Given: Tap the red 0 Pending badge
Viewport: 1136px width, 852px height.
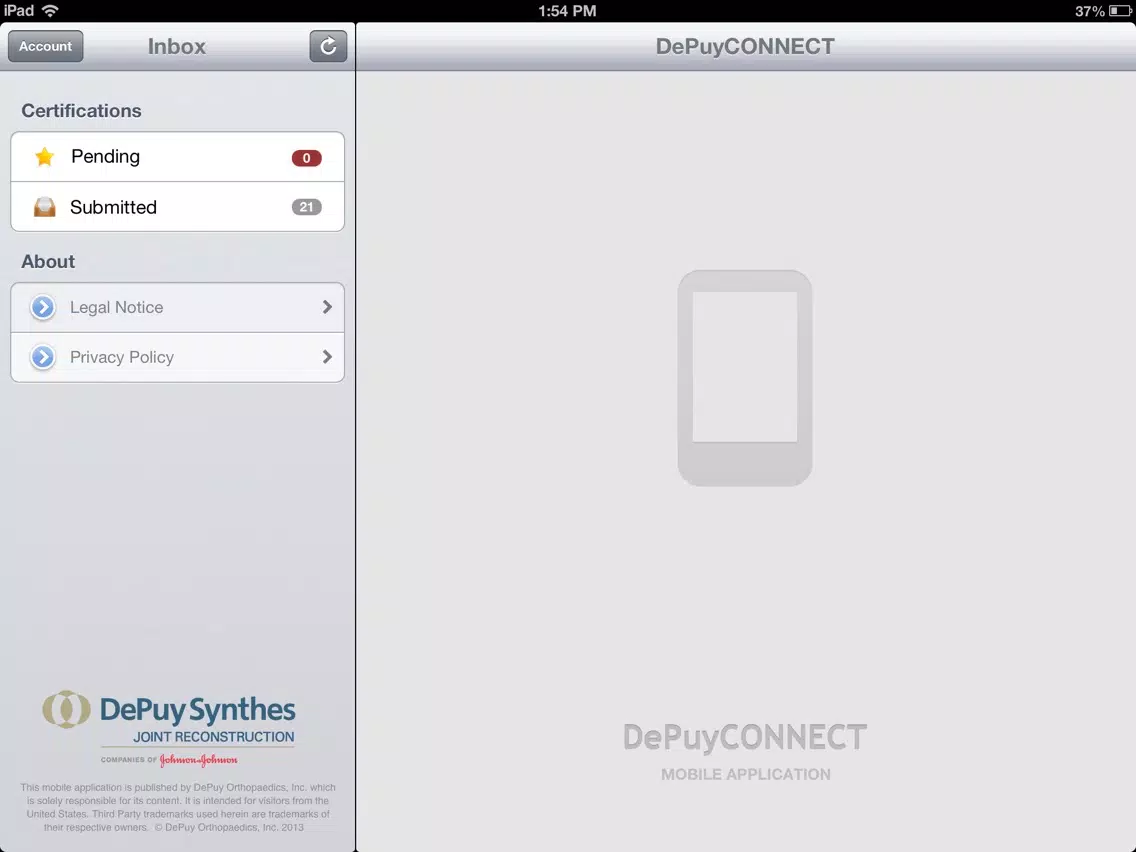Looking at the screenshot, I should coord(306,158).
